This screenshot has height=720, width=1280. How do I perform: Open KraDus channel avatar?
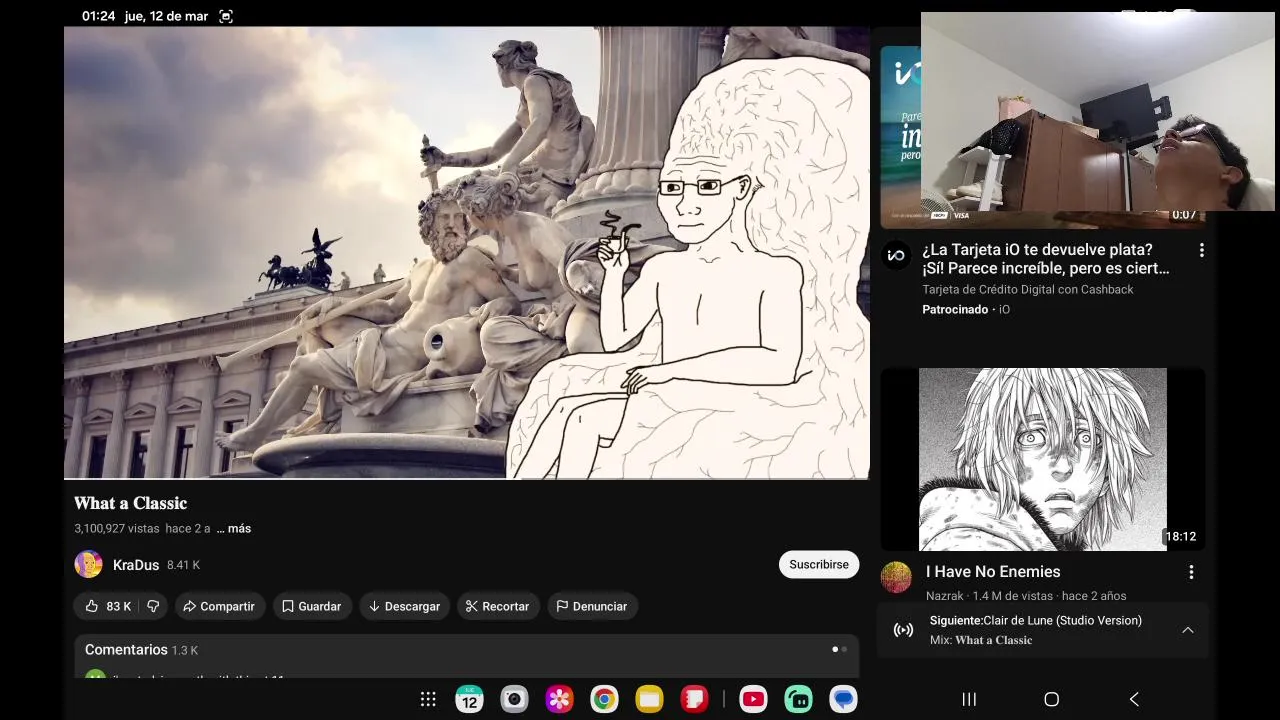(88, 564)
